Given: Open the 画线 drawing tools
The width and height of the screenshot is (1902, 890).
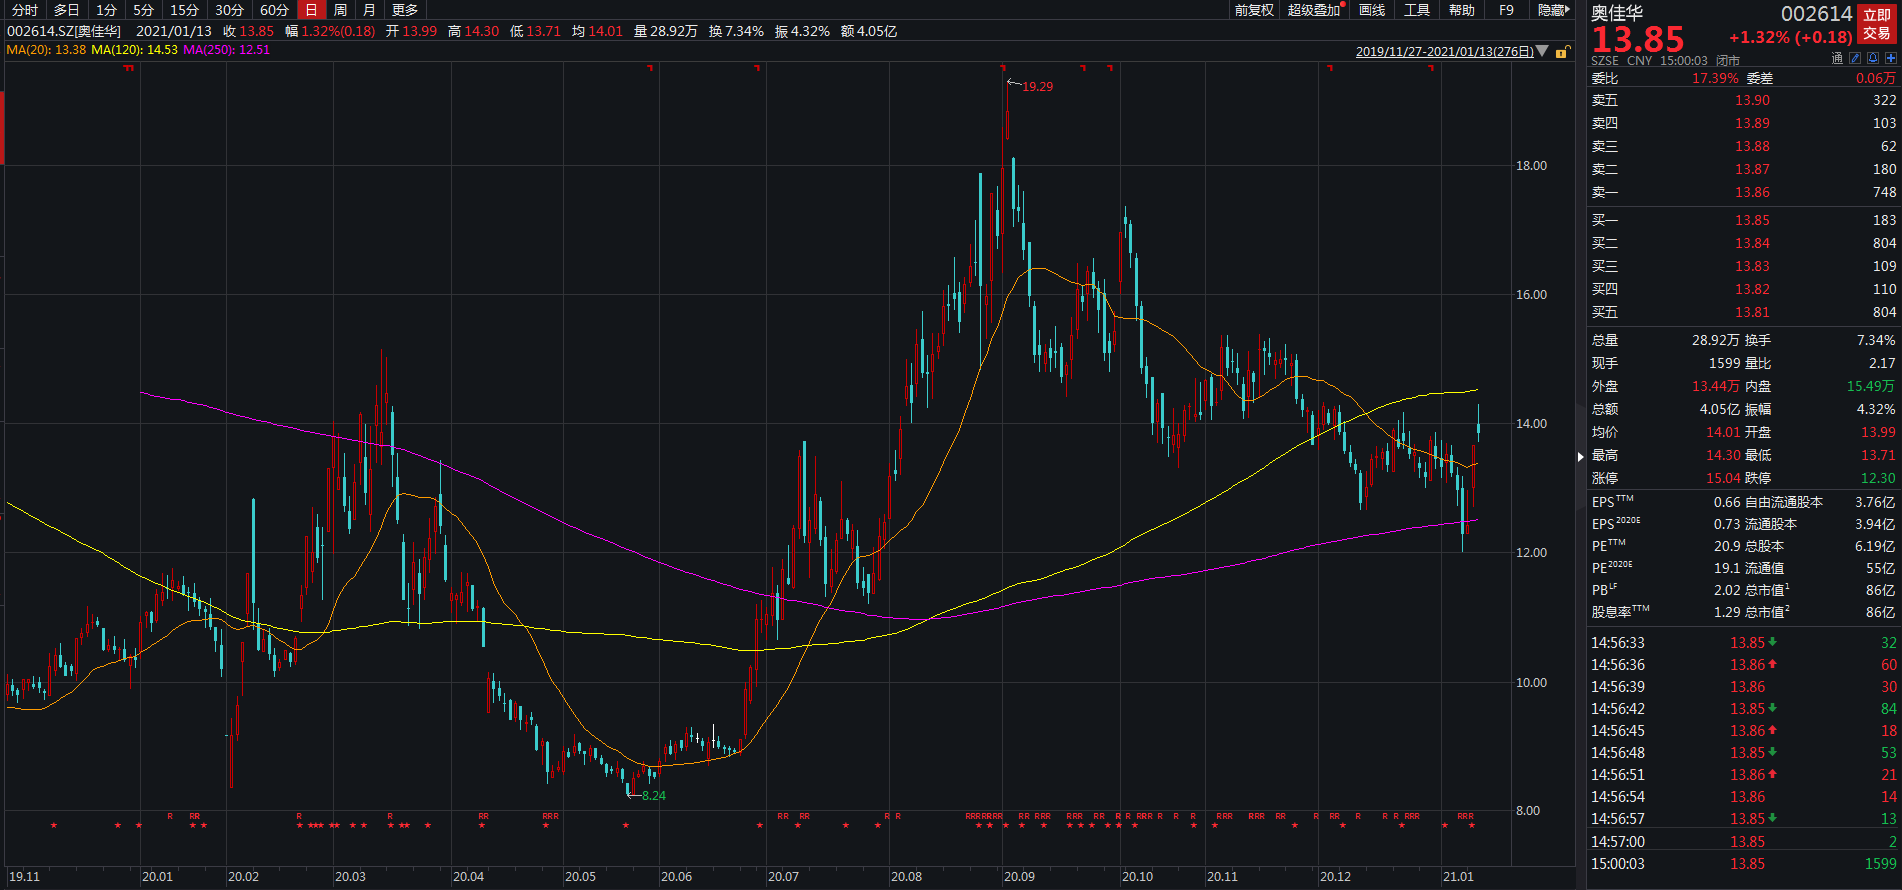Looking at the screenshot, I should point(1372,10).
